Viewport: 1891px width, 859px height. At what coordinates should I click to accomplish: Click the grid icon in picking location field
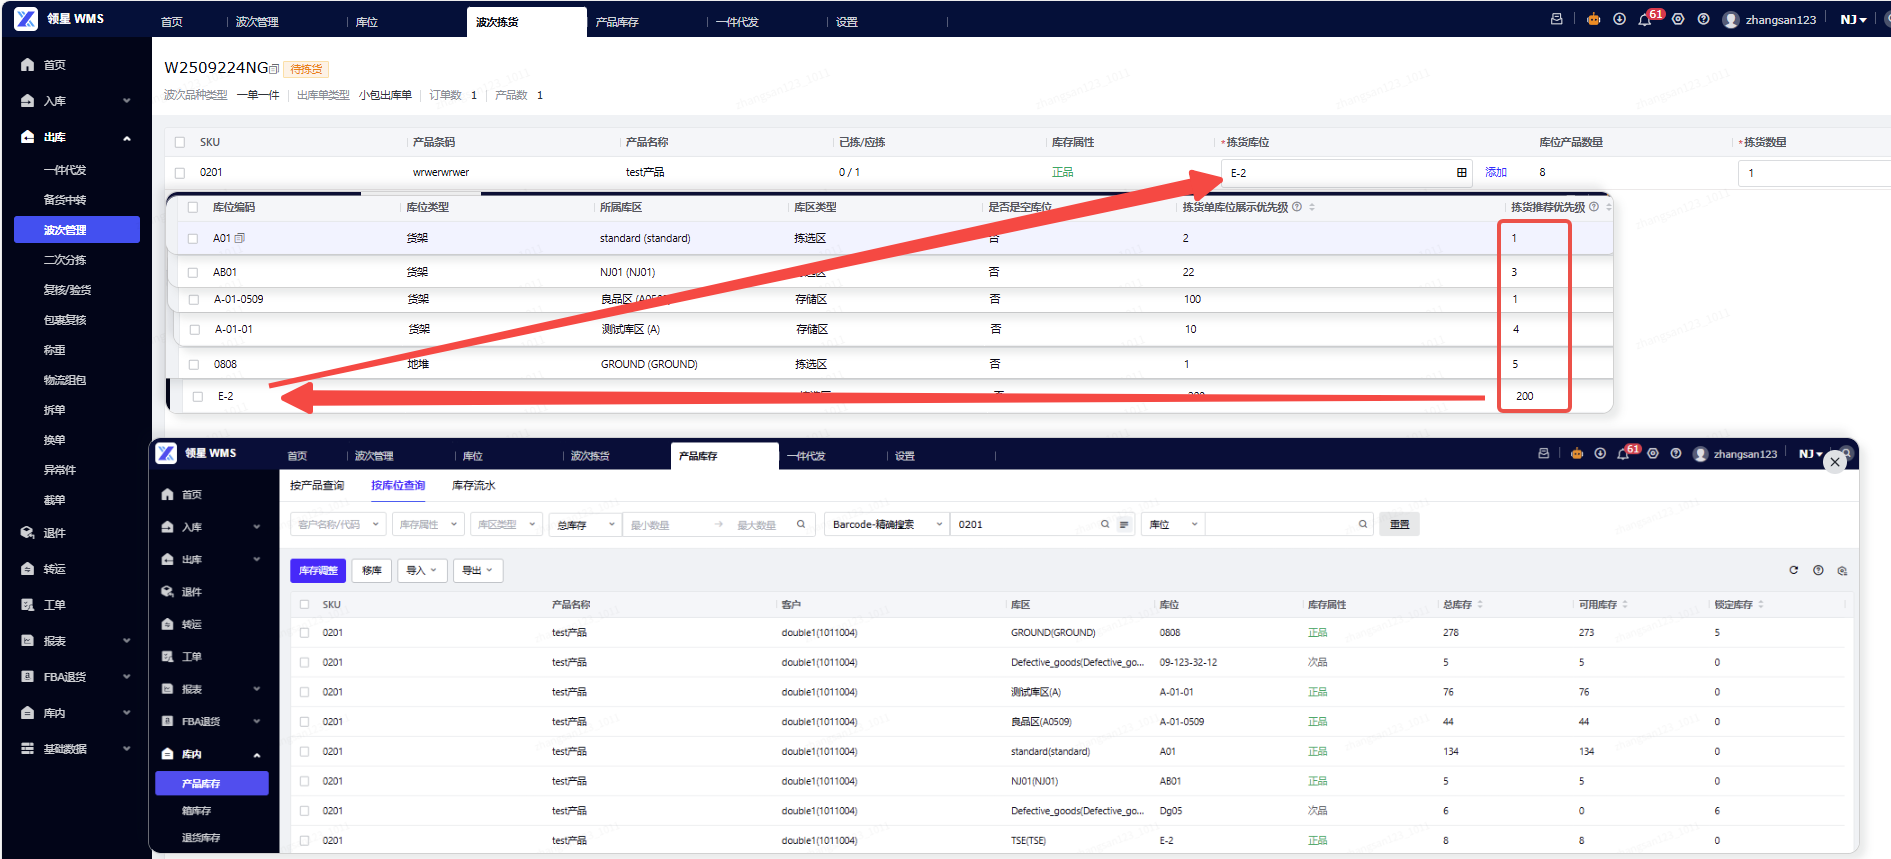pyautogui.click(x=1461, y=173)
